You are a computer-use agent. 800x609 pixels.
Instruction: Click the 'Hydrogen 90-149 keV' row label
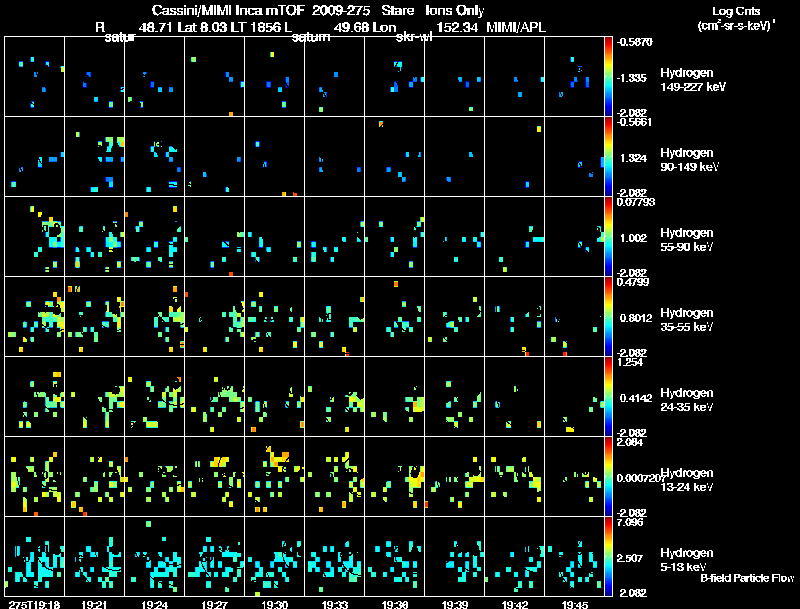689,160
